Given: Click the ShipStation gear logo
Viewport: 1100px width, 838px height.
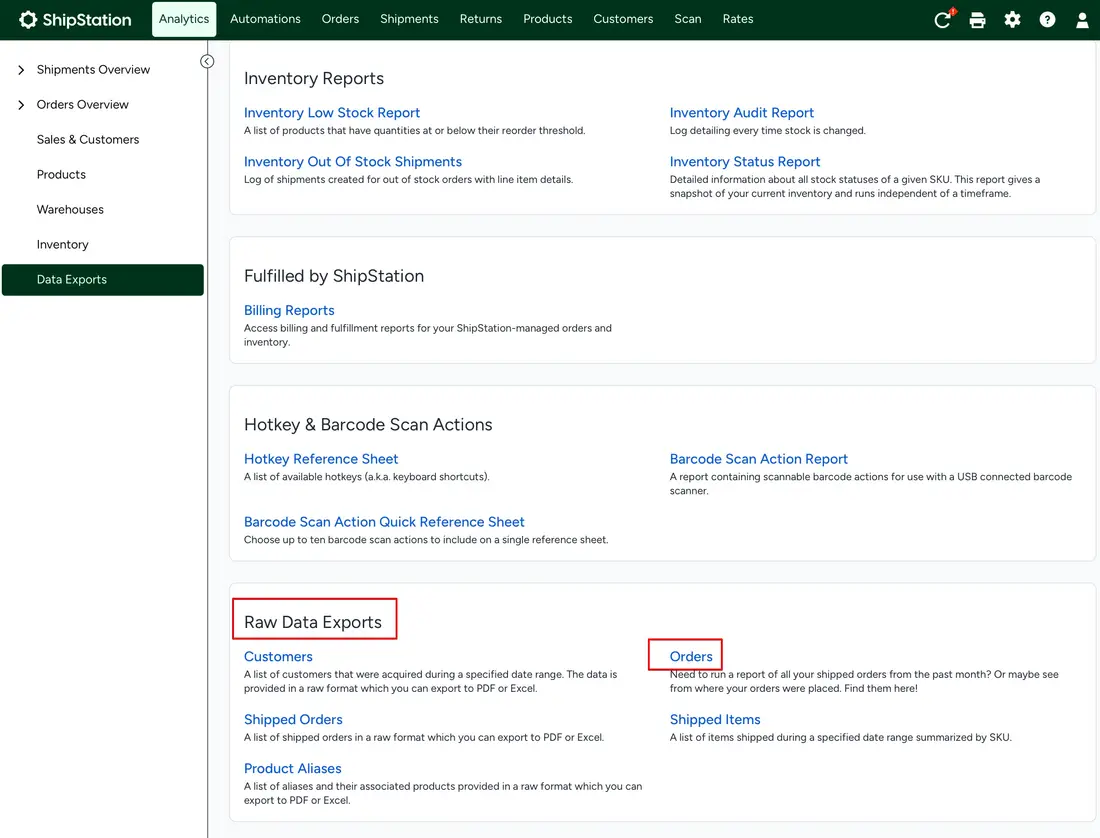Looking at the screenshot, I should tap(28, 20).
